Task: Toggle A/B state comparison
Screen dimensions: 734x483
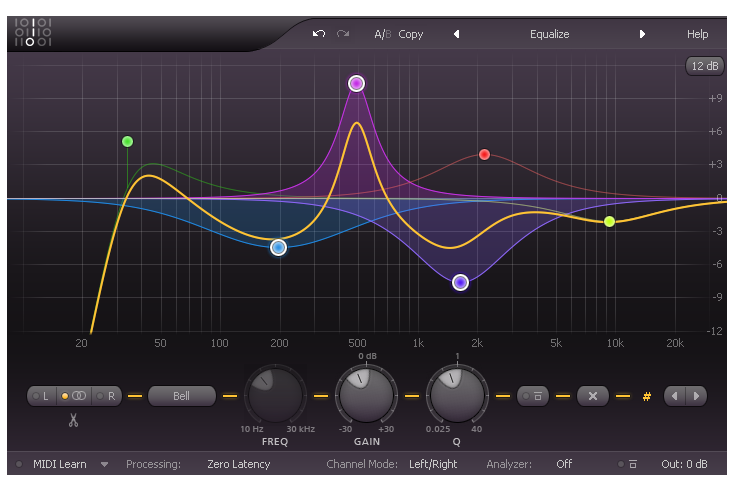Action: pyautogui.click(x=382, y=34)
